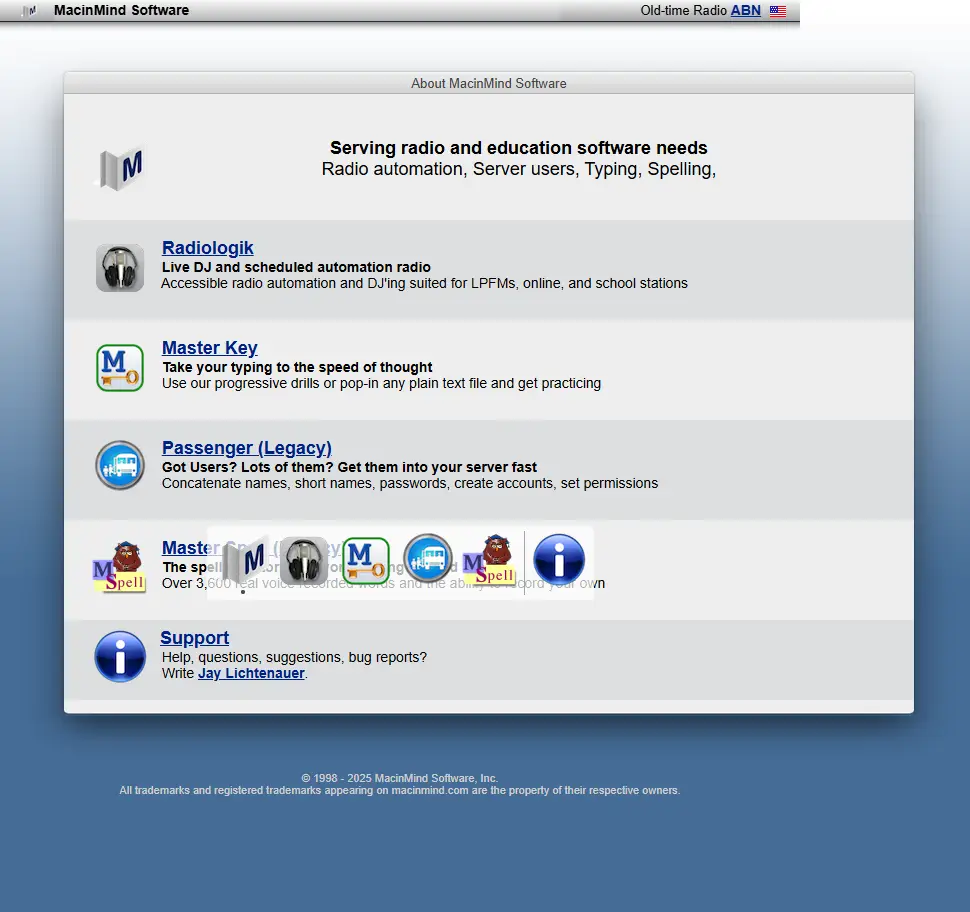
Task: Open the Master Key link
Action: pos(209,348)
